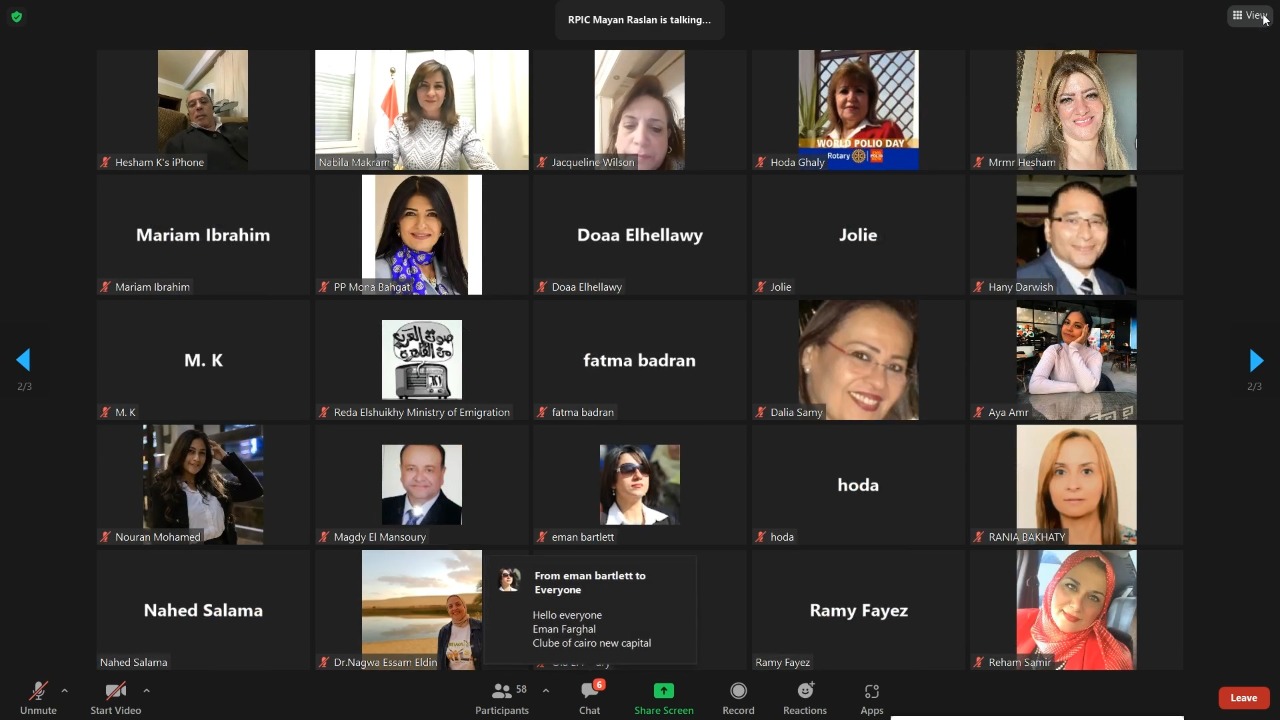The image size is (1280, 720).
Task: Open the Apps panel
Action: point(872,697)
